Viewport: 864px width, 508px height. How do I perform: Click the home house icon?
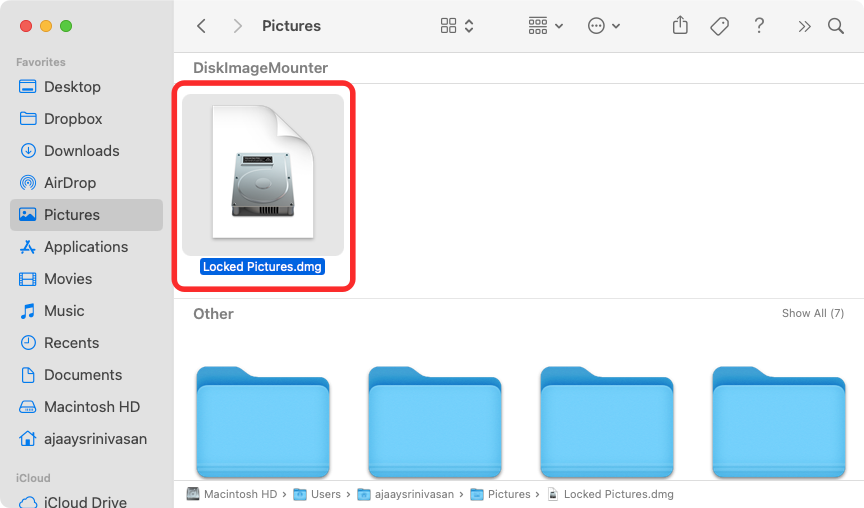tap(28, 439)
